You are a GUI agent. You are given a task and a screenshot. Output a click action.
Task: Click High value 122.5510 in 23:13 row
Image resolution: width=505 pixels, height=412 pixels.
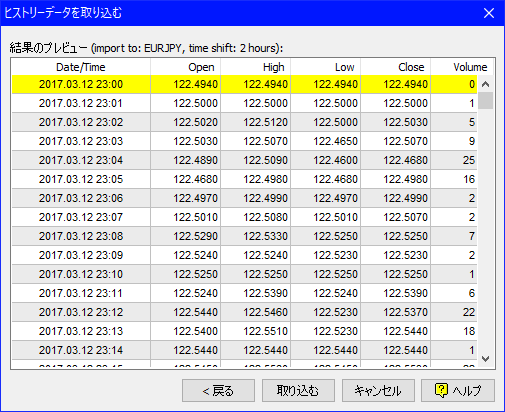pyautogui.click(x=265, y=331)
